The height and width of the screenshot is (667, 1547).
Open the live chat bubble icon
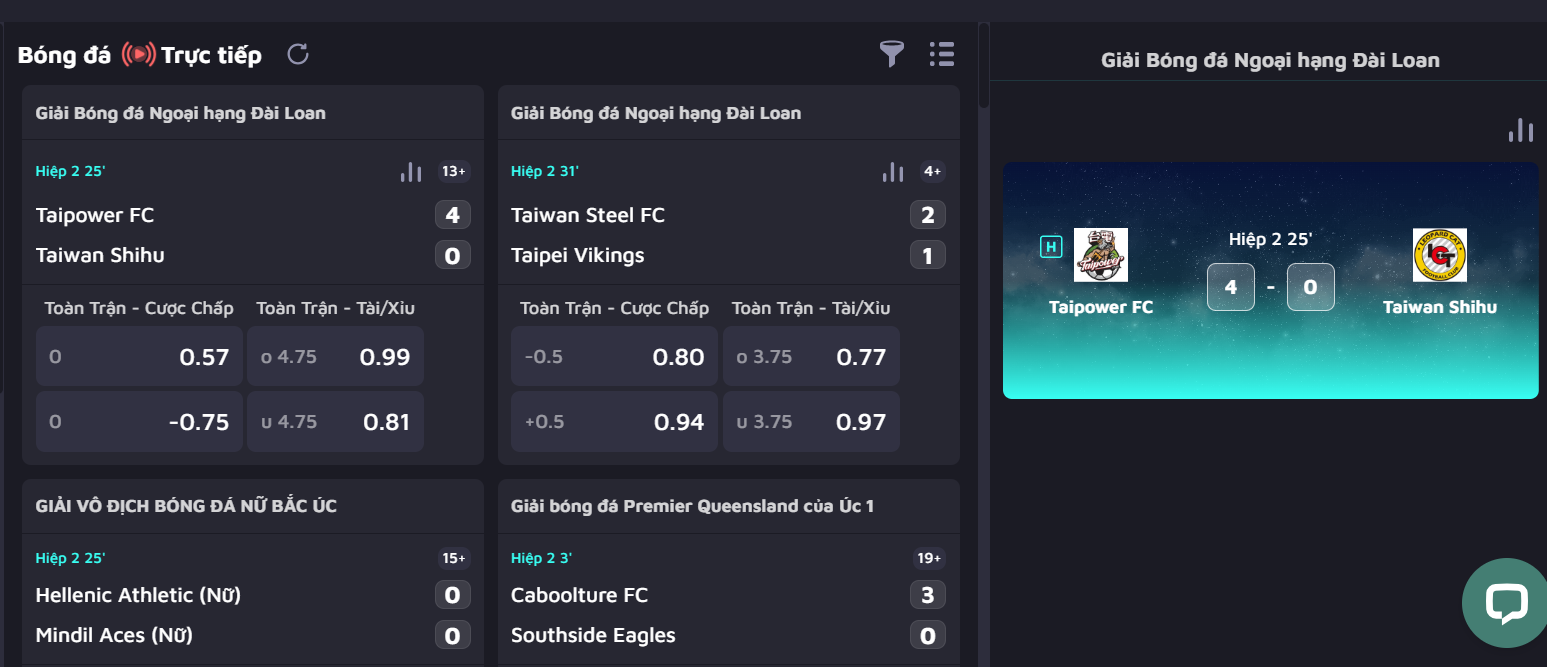[x=1505, y=603]
